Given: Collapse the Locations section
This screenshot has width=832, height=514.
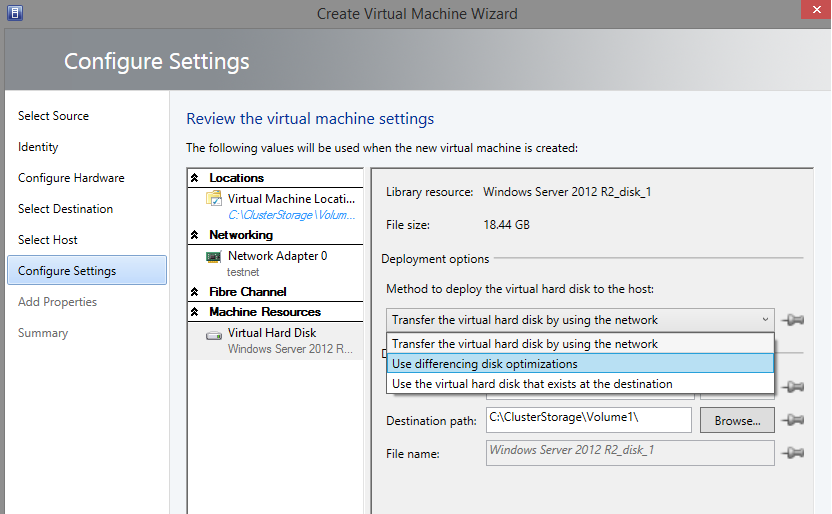Looking at the screenshot, I should pos(195,178).
